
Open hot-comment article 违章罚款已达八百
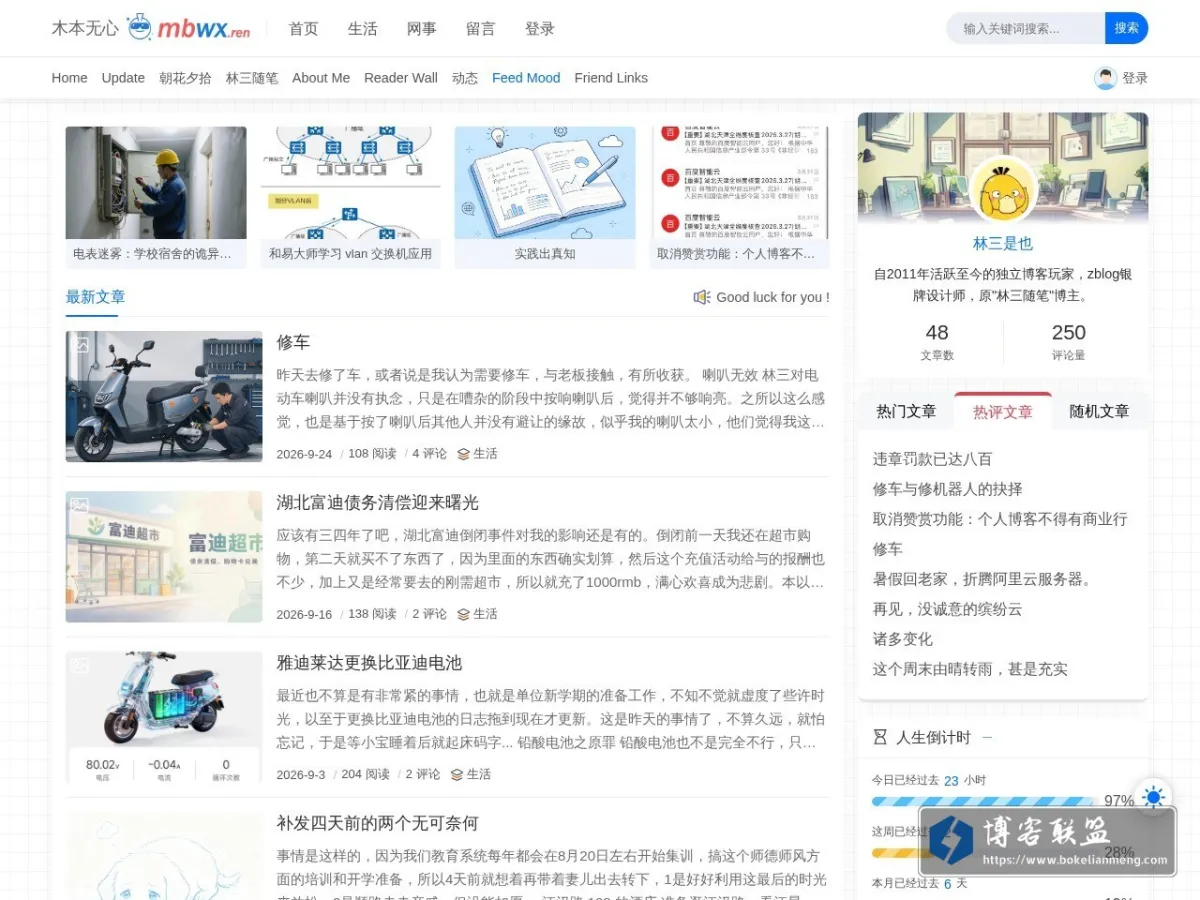pos(932,459)
